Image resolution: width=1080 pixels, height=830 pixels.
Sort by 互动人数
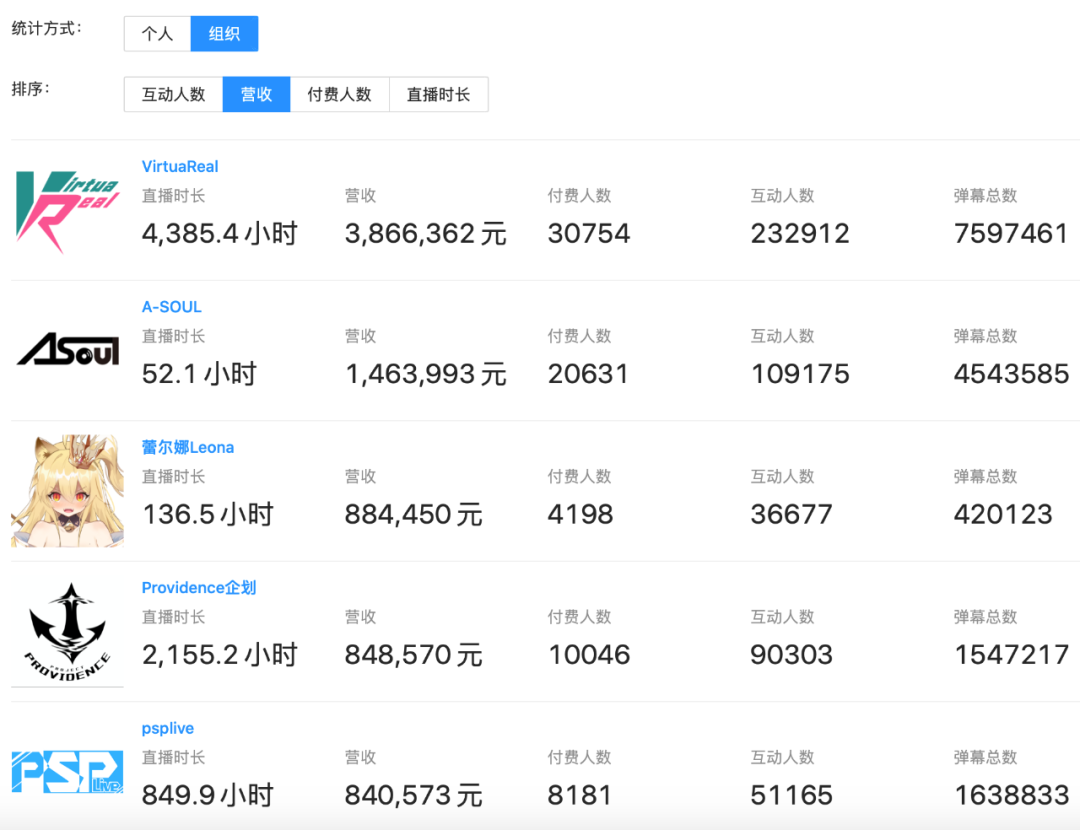[x=173, y=94]
